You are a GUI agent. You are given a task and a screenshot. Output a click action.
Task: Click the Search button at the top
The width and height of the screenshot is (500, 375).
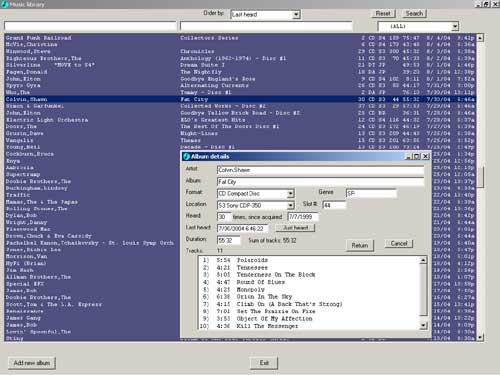pos(414,14)
